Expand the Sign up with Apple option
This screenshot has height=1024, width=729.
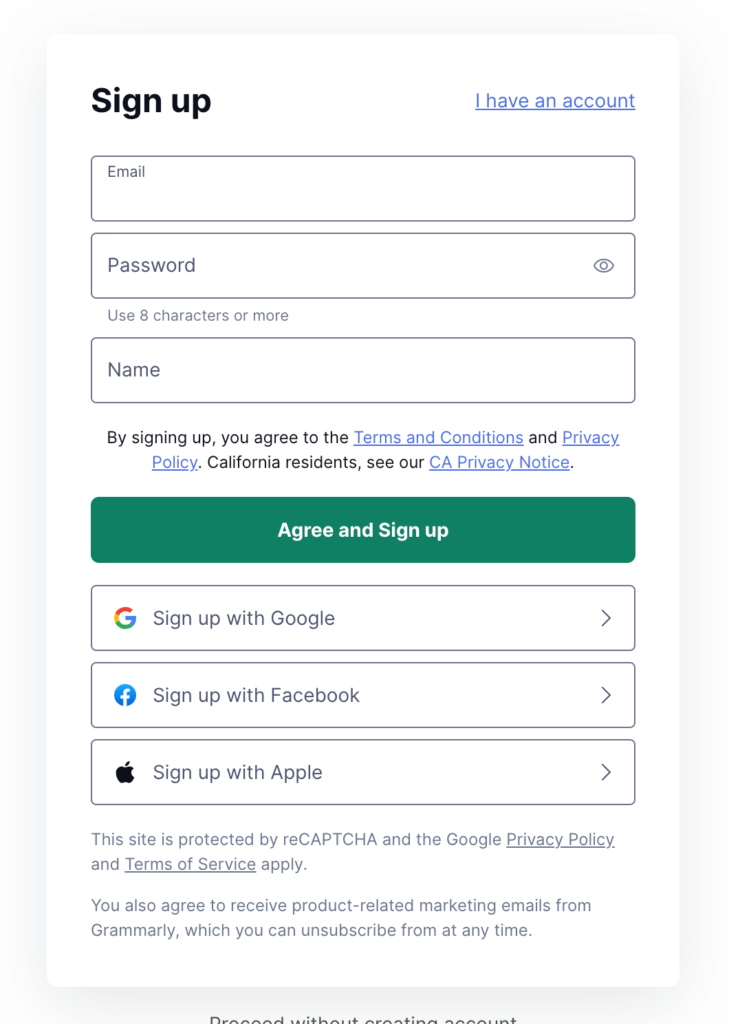point(363,772)
